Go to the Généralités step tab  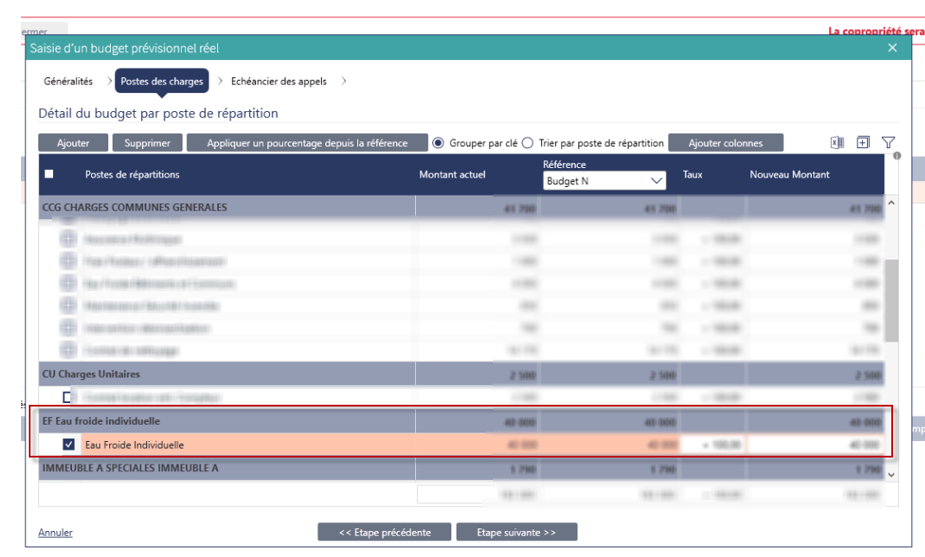tap(68, 81)
